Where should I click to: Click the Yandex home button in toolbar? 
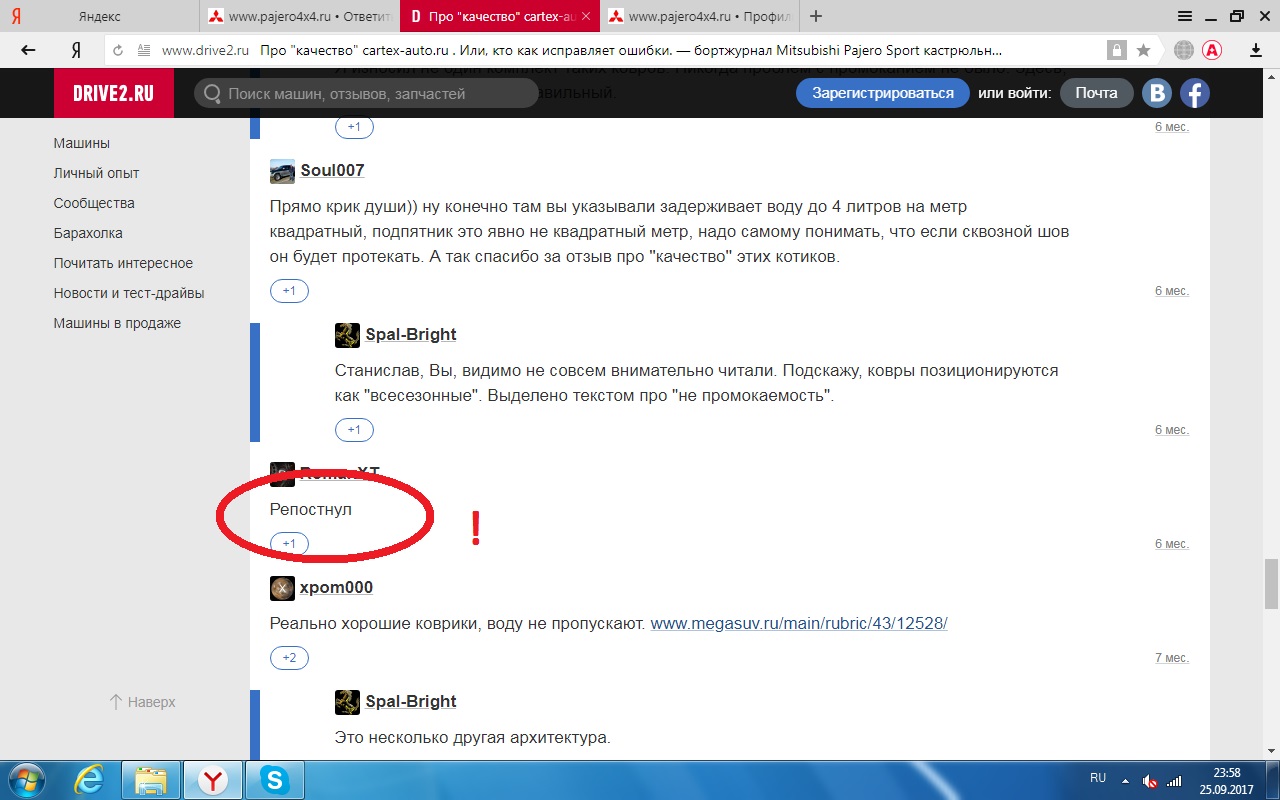point(76,50)
